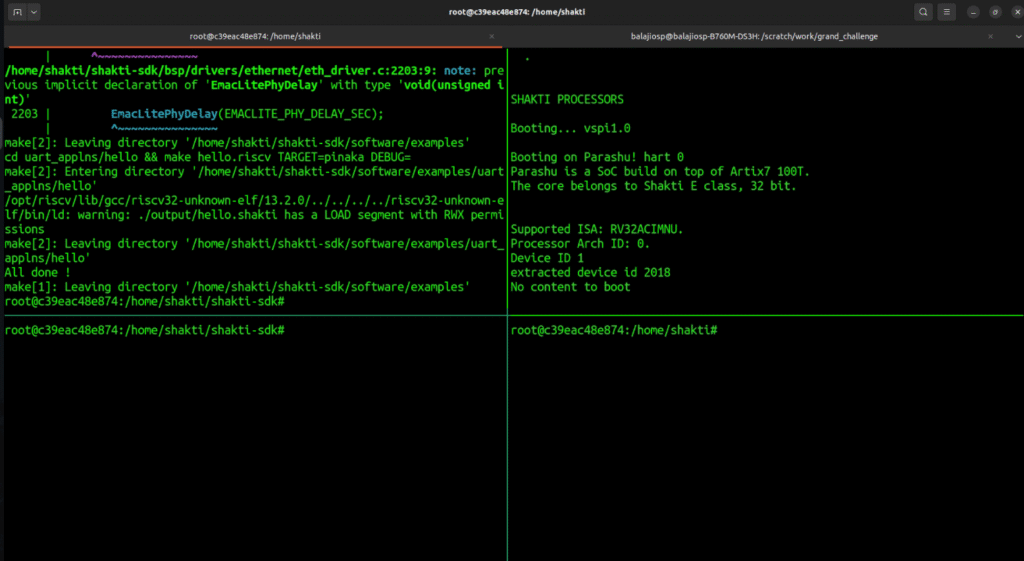Viewport: 1024px width, 561px height.
Task: Switch to the root@c39eac48e874 /home/shakti tab
Action: pos(255,37)
